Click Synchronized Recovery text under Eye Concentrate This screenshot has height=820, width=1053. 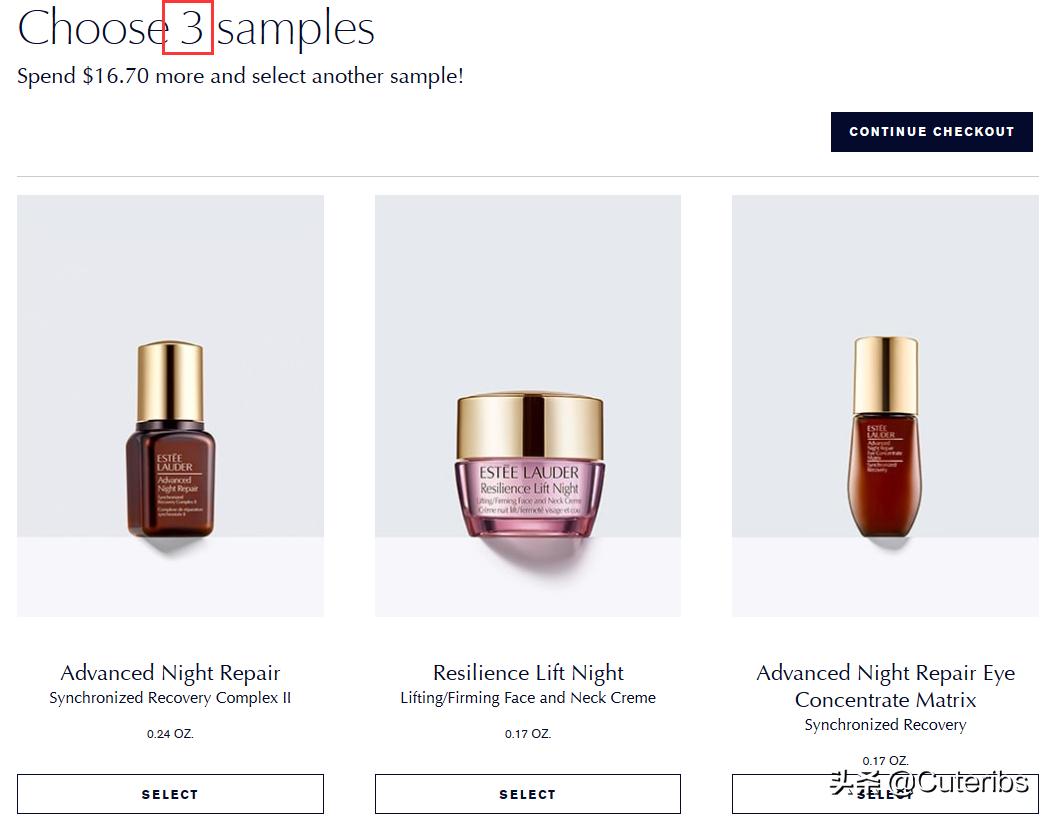885,725
